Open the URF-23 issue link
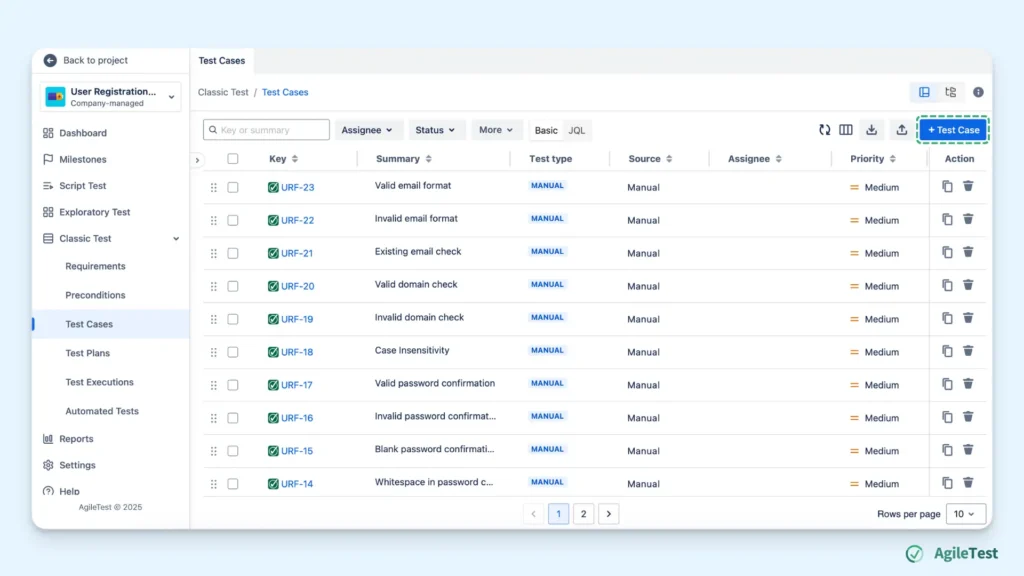 (x=297, y=187)
